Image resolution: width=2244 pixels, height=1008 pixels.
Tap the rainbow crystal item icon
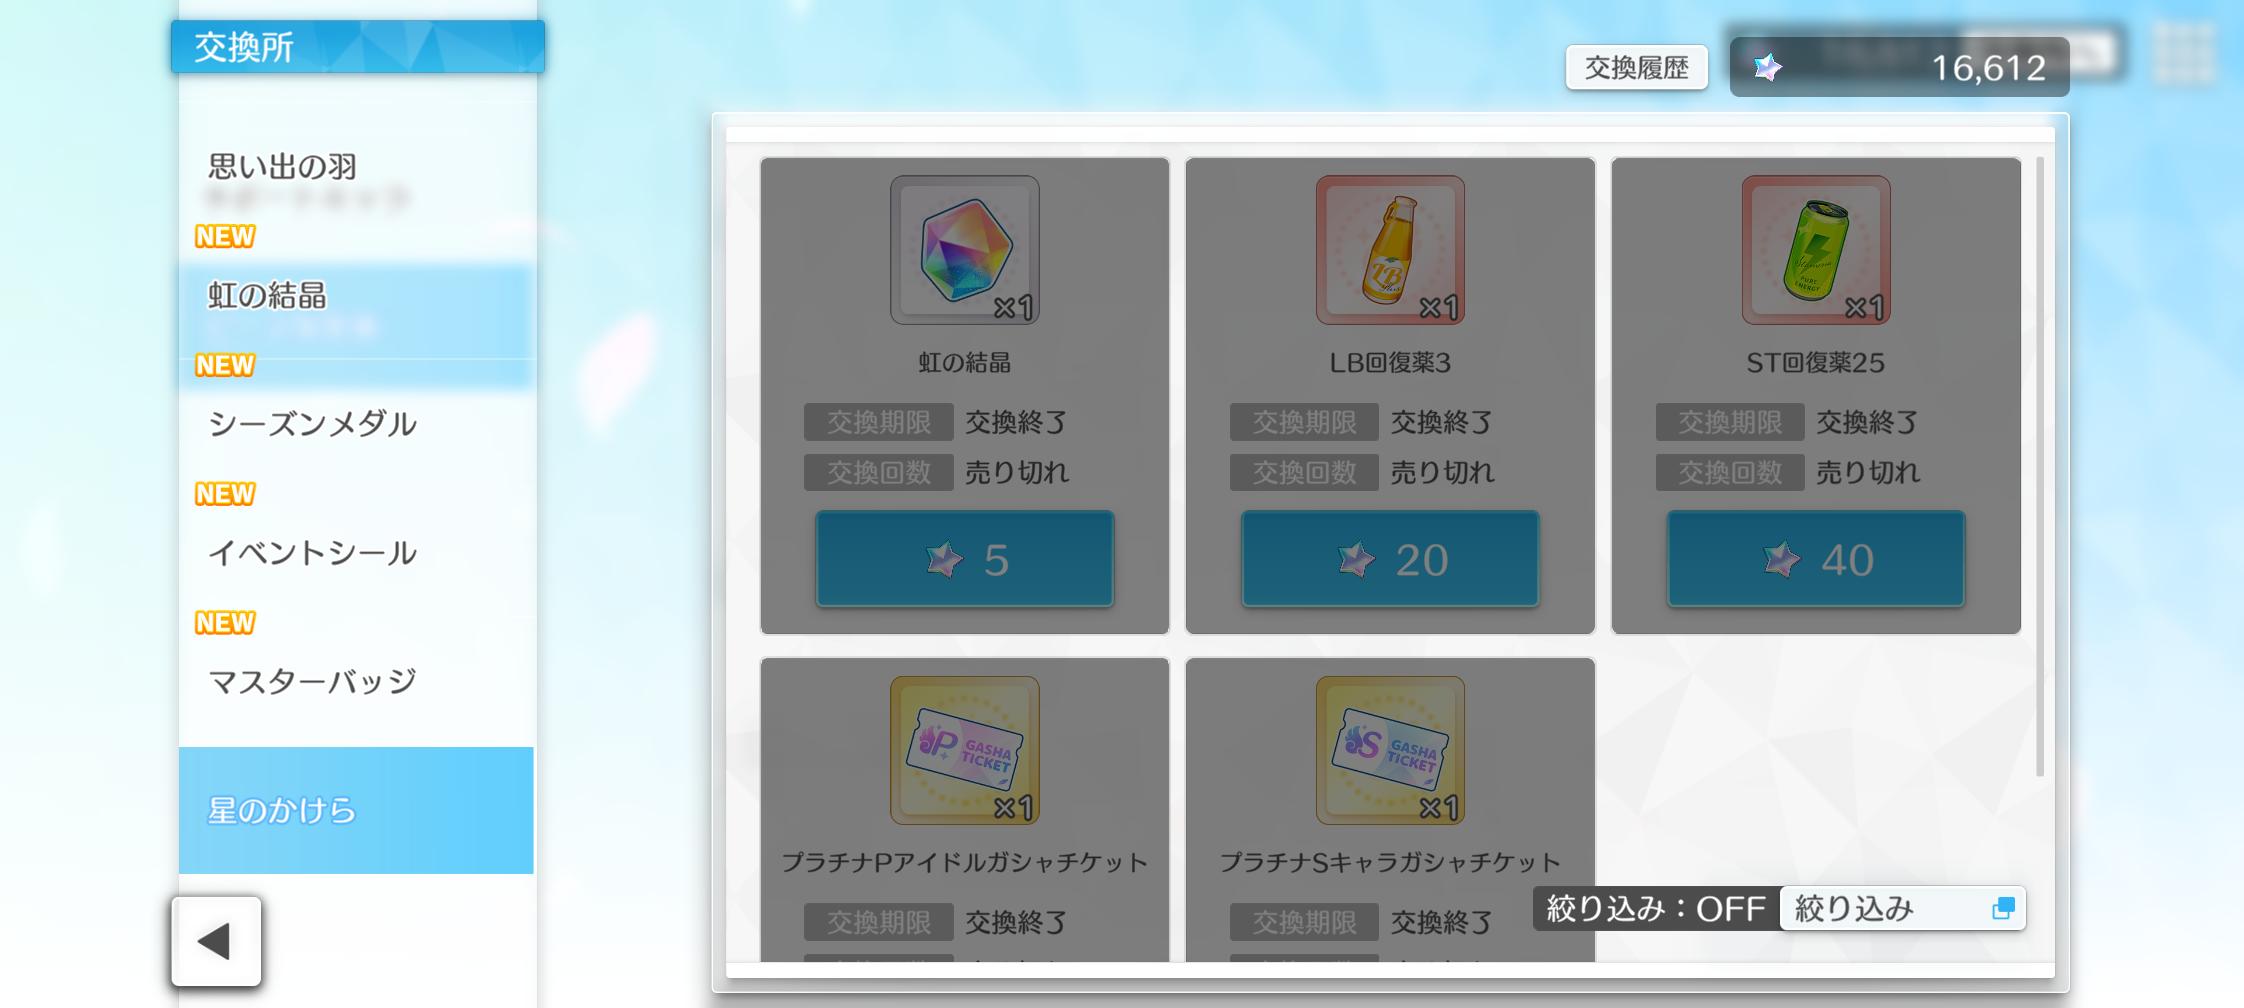[964, 250]
